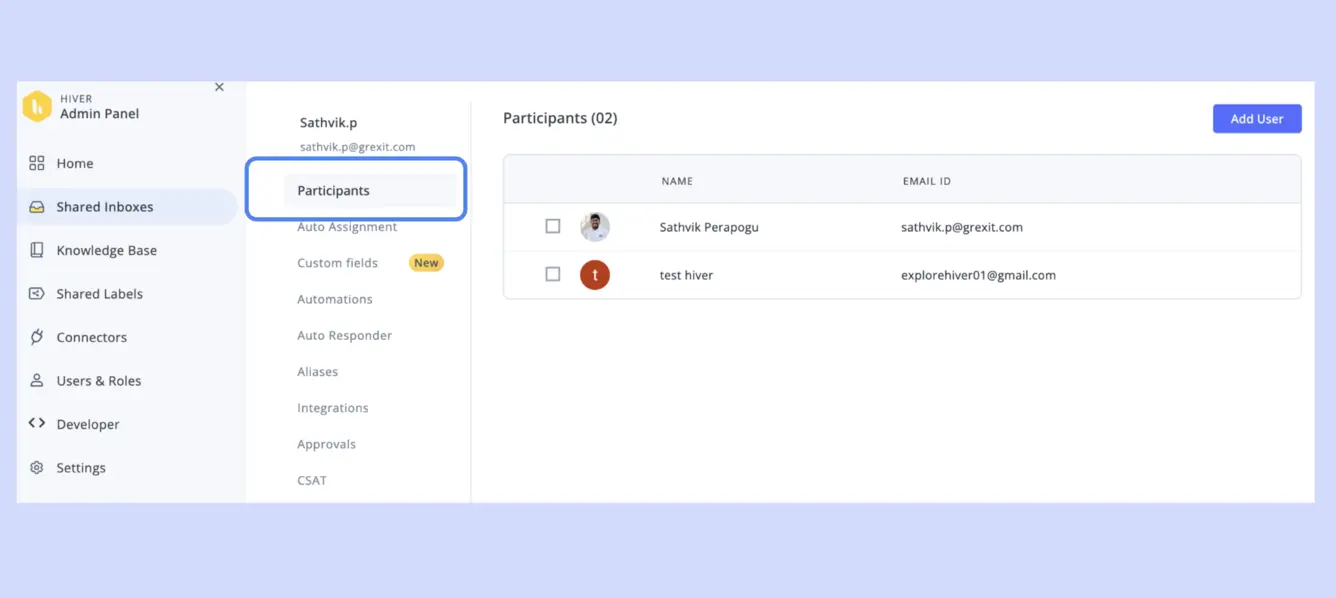This screenshot has width=1336, height=598.
Task: Check the box for Sathvik Perapogu
Action: coord(553,226)
